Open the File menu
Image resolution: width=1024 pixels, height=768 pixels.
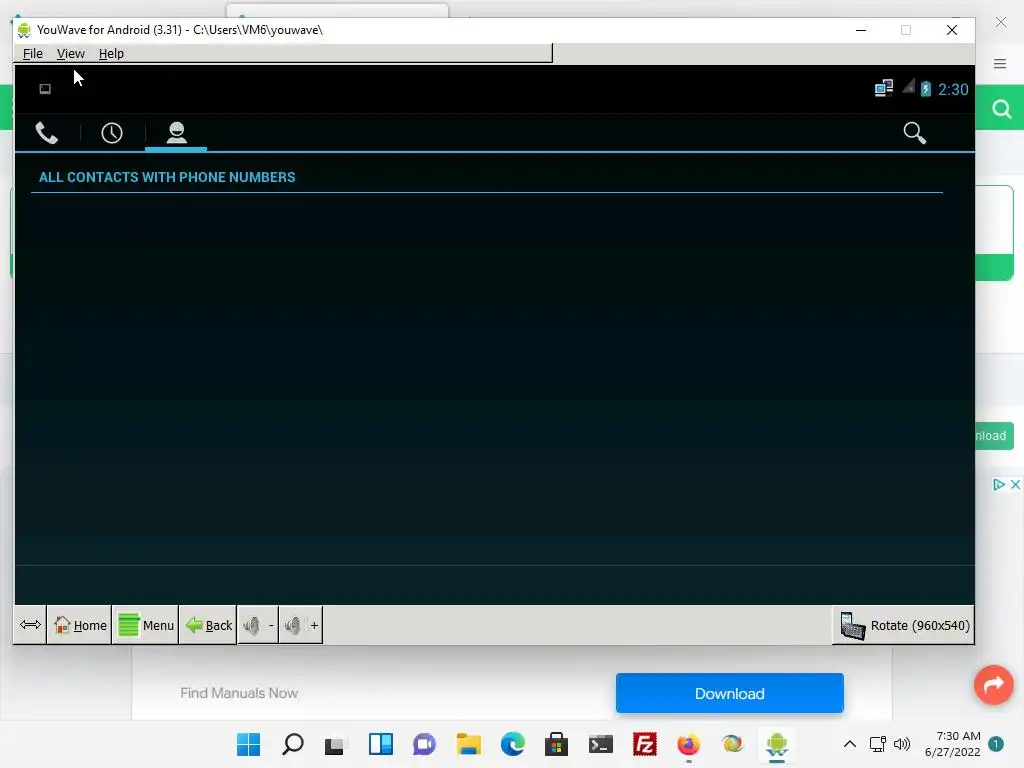point(33,54)
